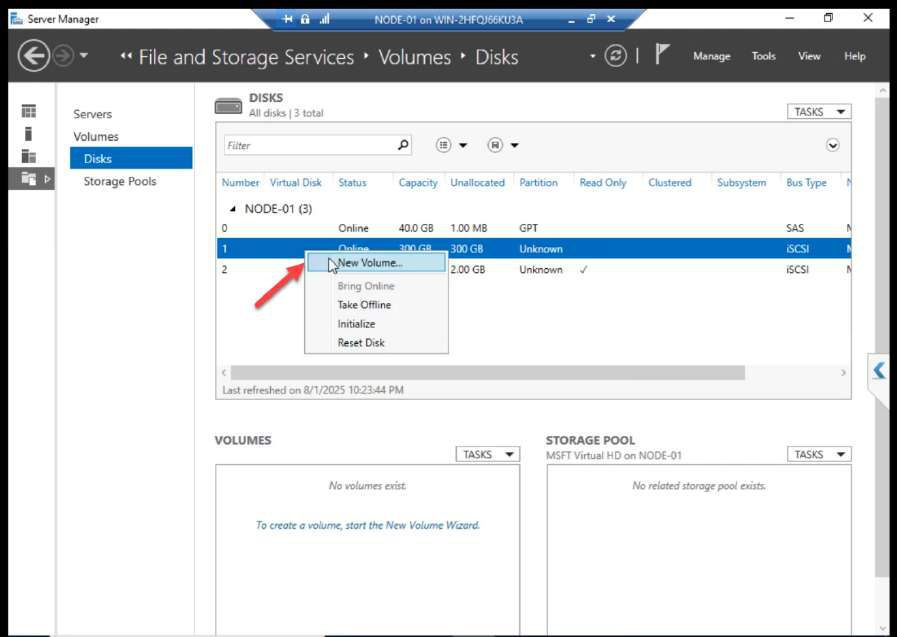Open Storage Pools page
Viewport: 897px width, 637px height.
click(120, 181)
